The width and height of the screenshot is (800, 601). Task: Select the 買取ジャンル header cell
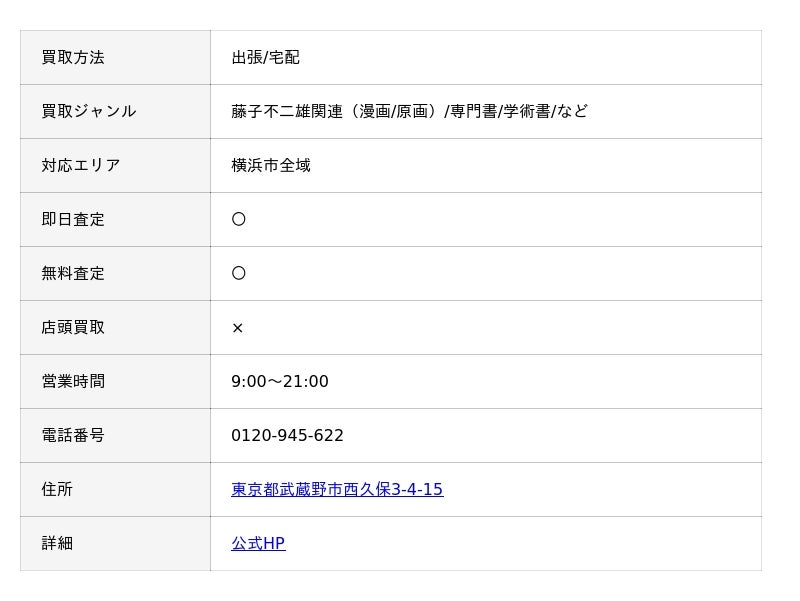point(115,112)
